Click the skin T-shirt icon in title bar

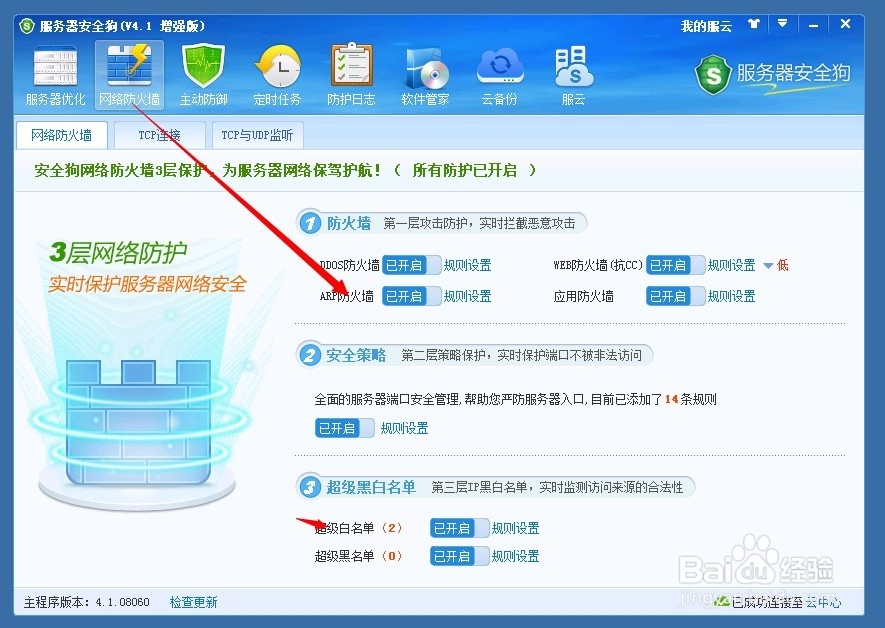click(753, 24)
